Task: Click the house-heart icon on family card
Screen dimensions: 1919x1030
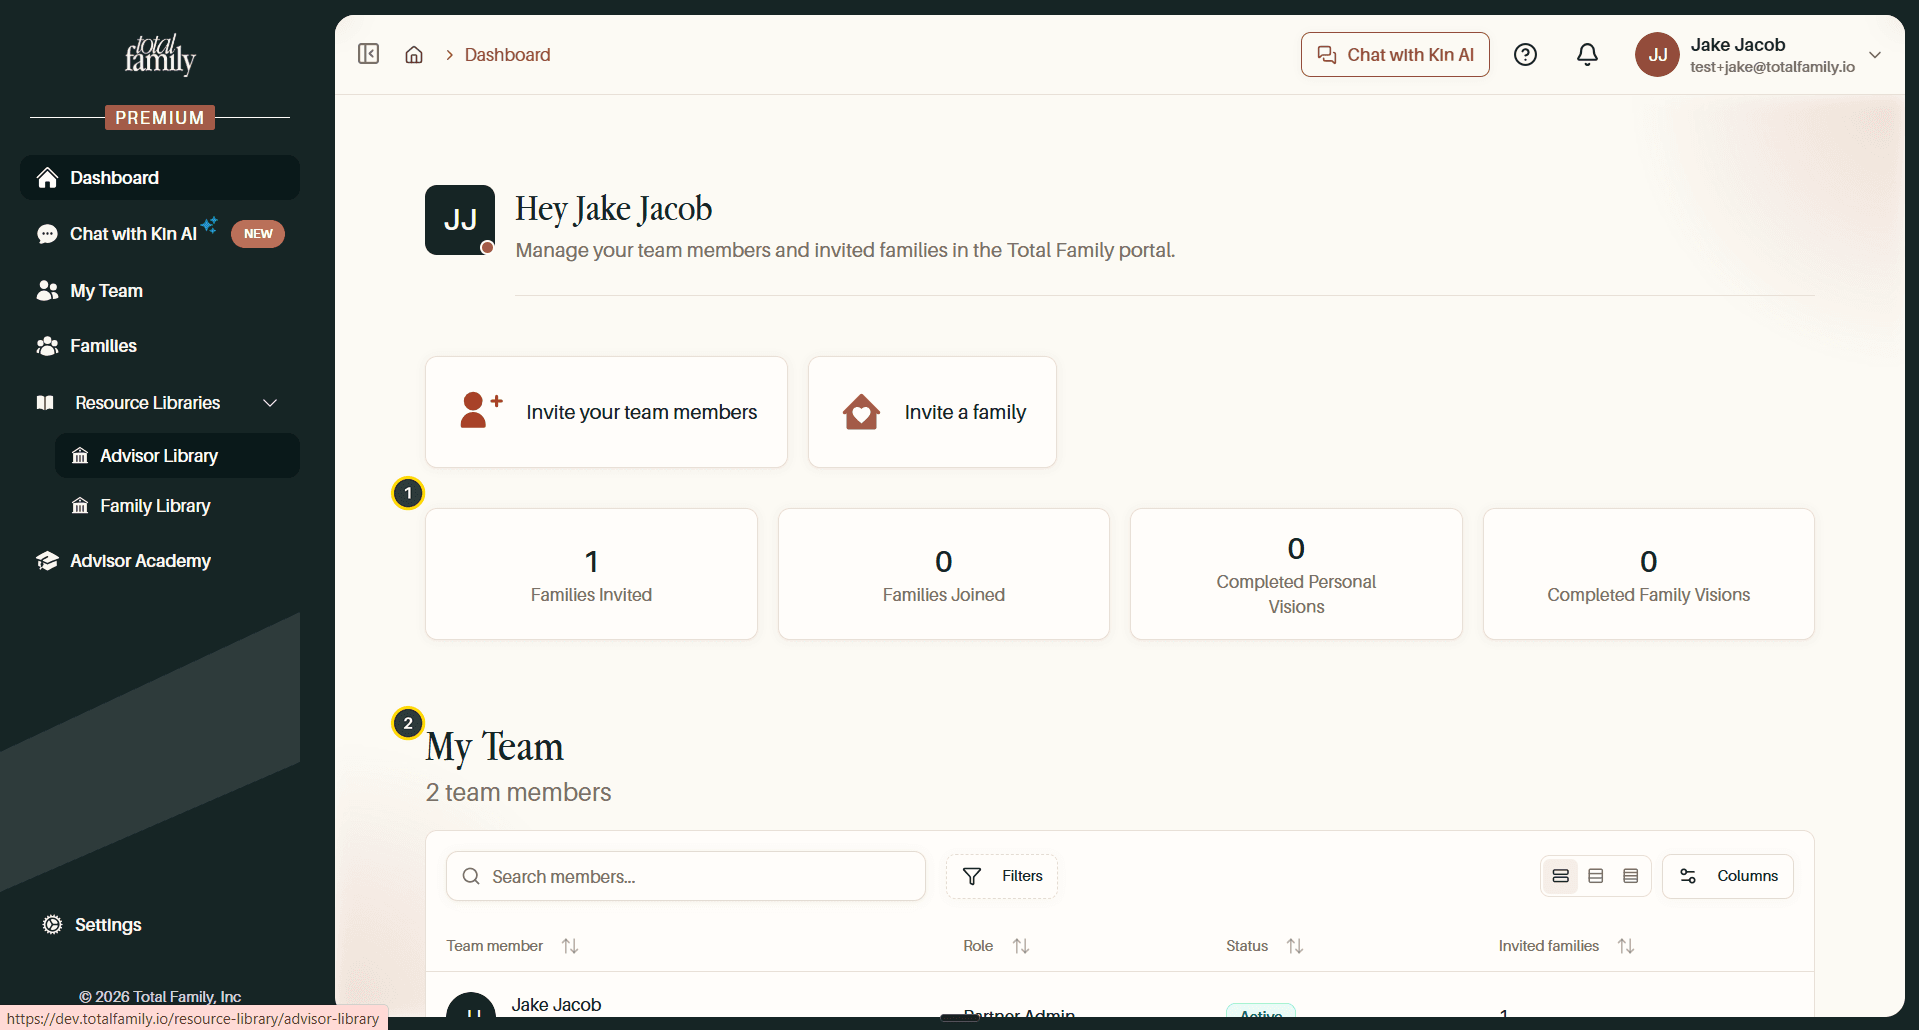Action: click(861, 412)
